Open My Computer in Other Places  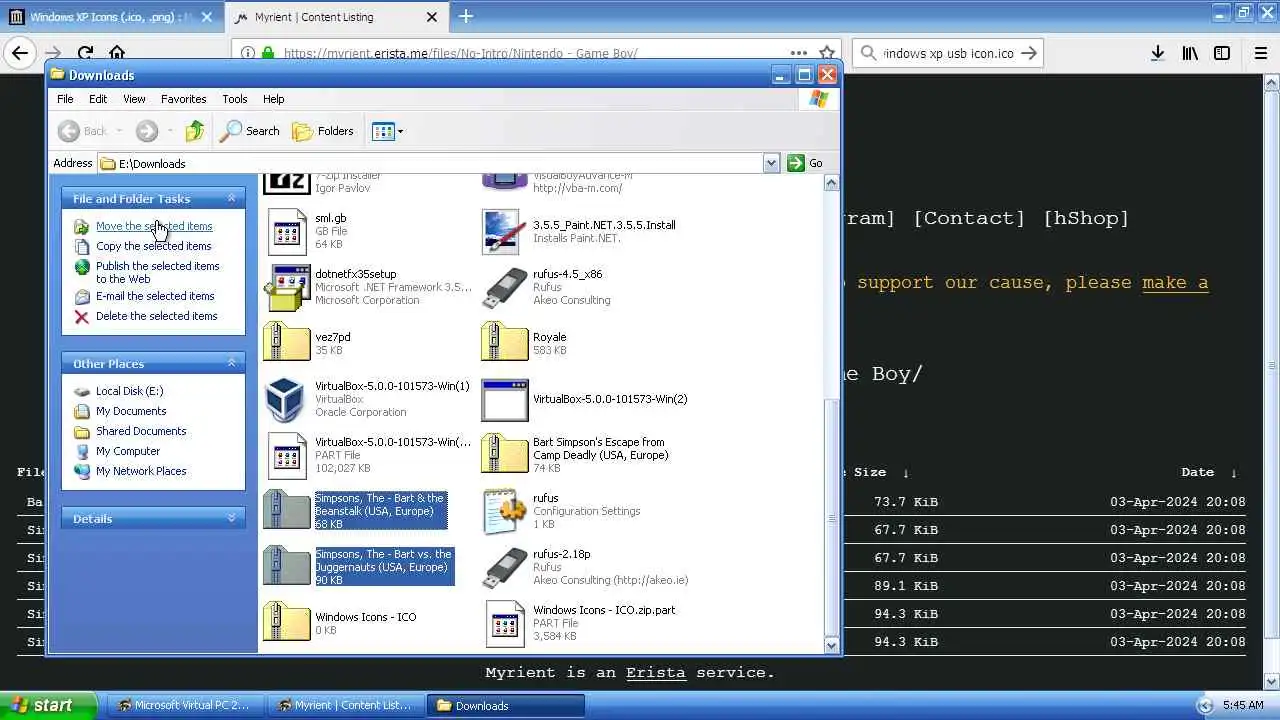click(128, 451)
